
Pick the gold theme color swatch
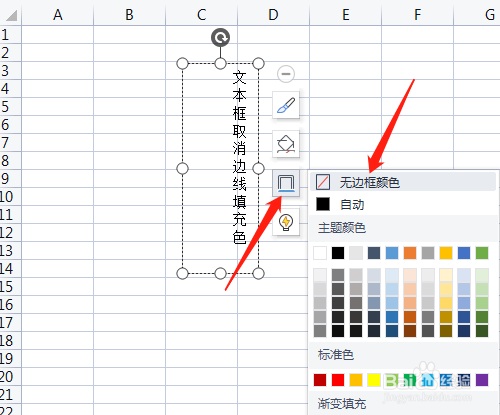click(446, 253)
